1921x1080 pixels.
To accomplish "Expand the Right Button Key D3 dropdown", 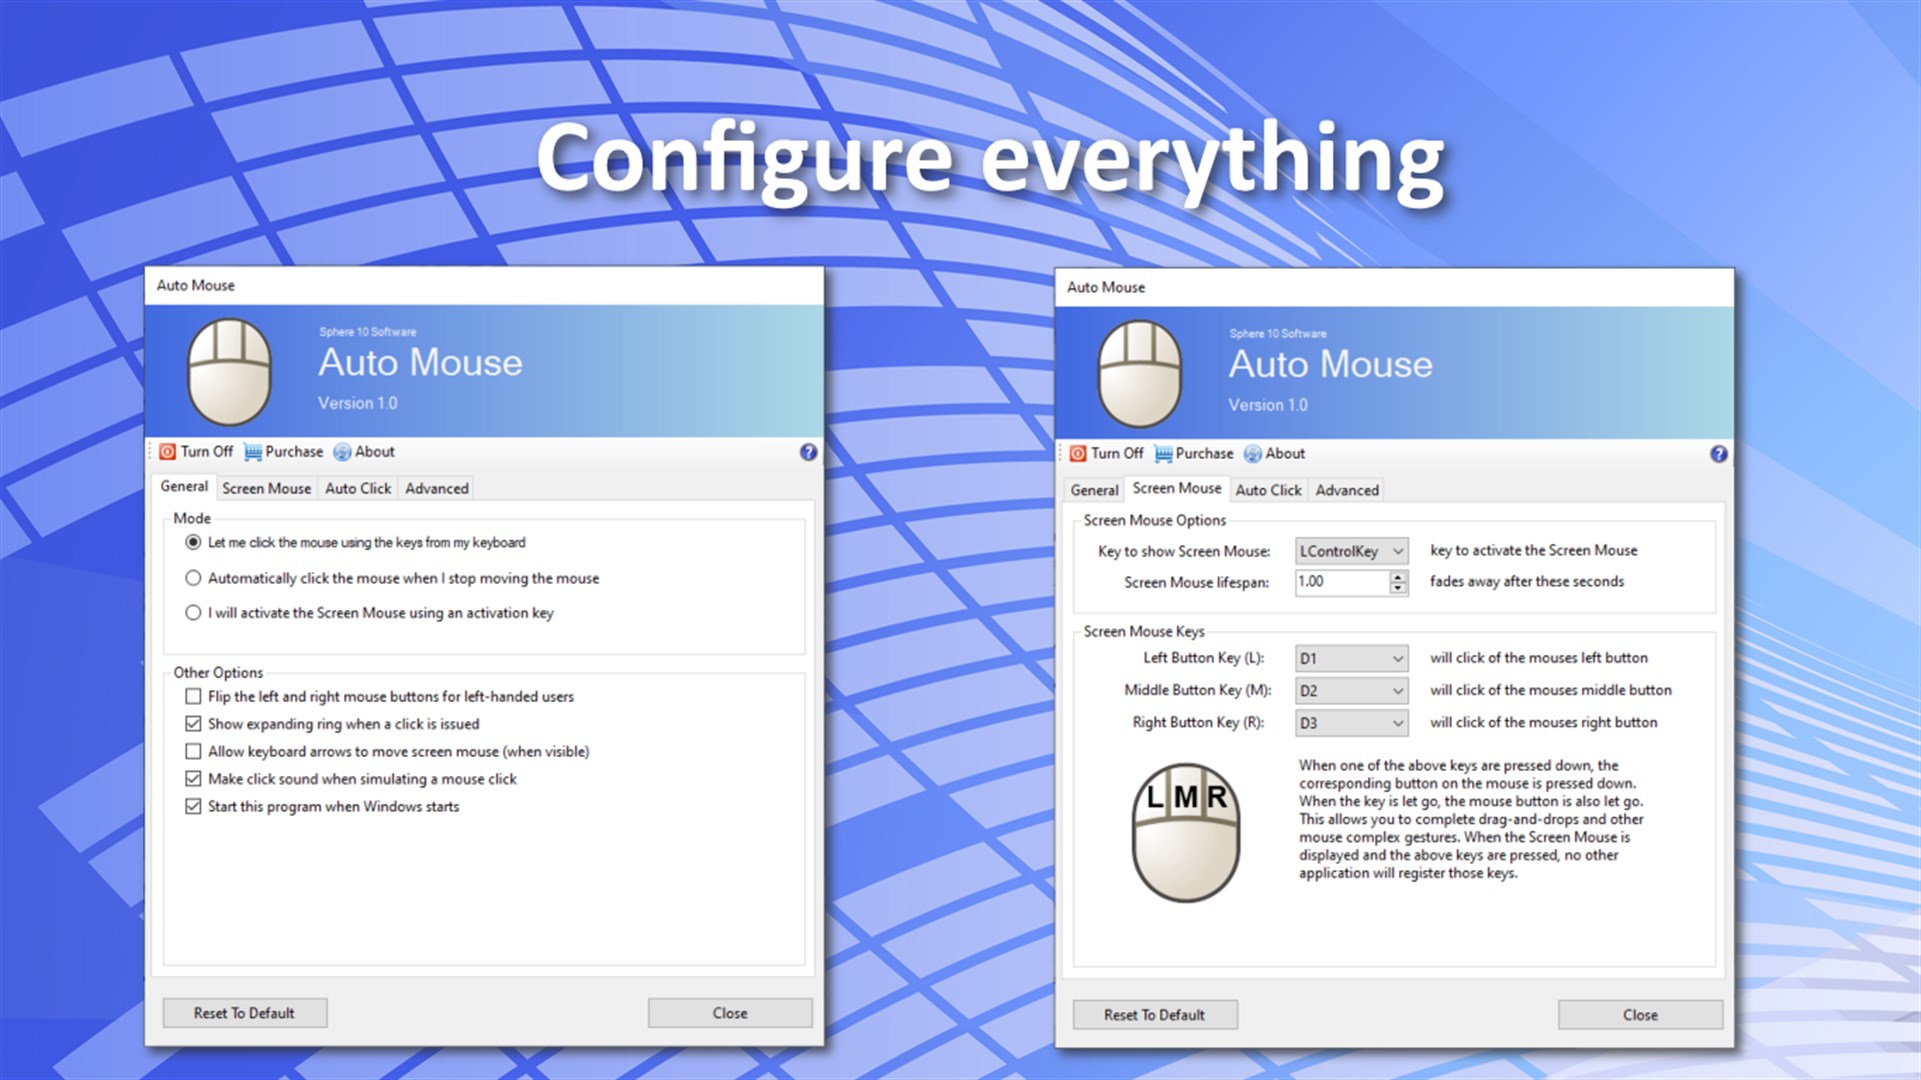I will (x=1397, y=723).
